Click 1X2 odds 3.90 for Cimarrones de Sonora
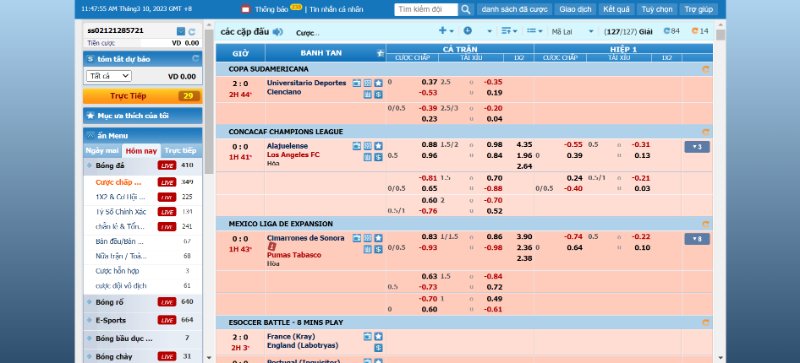The width and height of the screenshot is (800, 363). [x=524, y=236]
